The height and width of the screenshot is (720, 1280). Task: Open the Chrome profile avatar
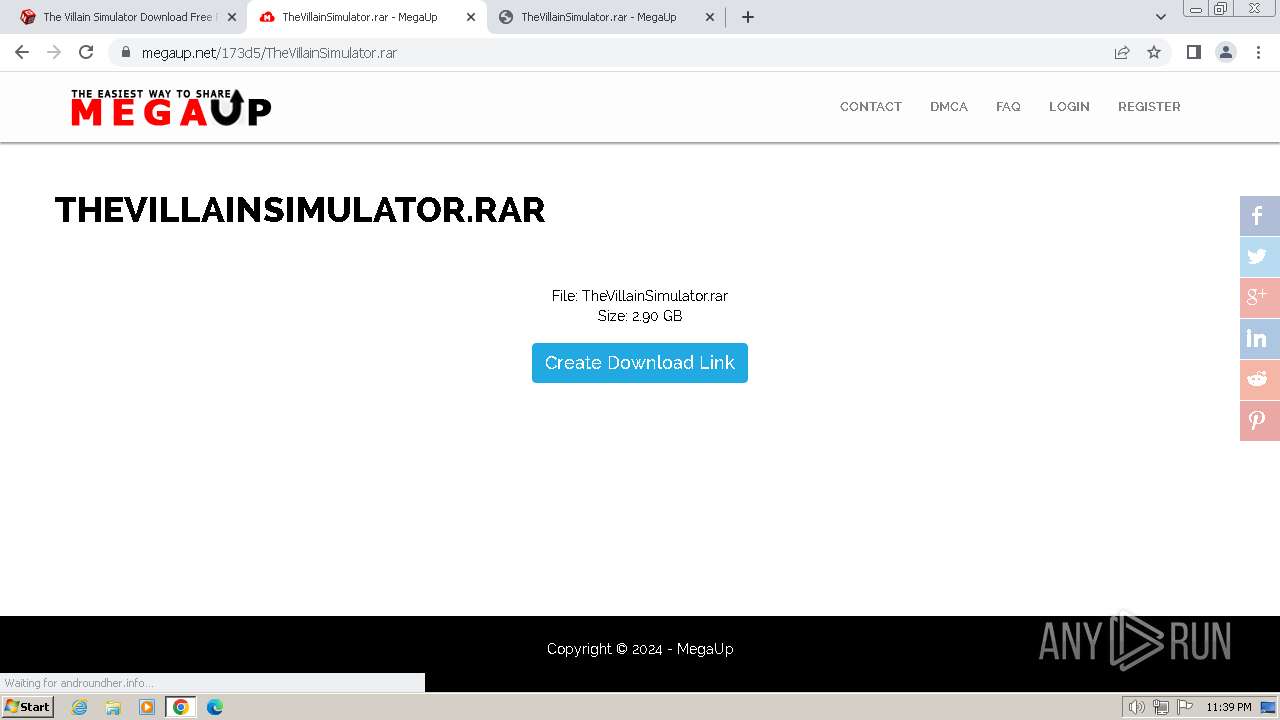pos(1226,52)
